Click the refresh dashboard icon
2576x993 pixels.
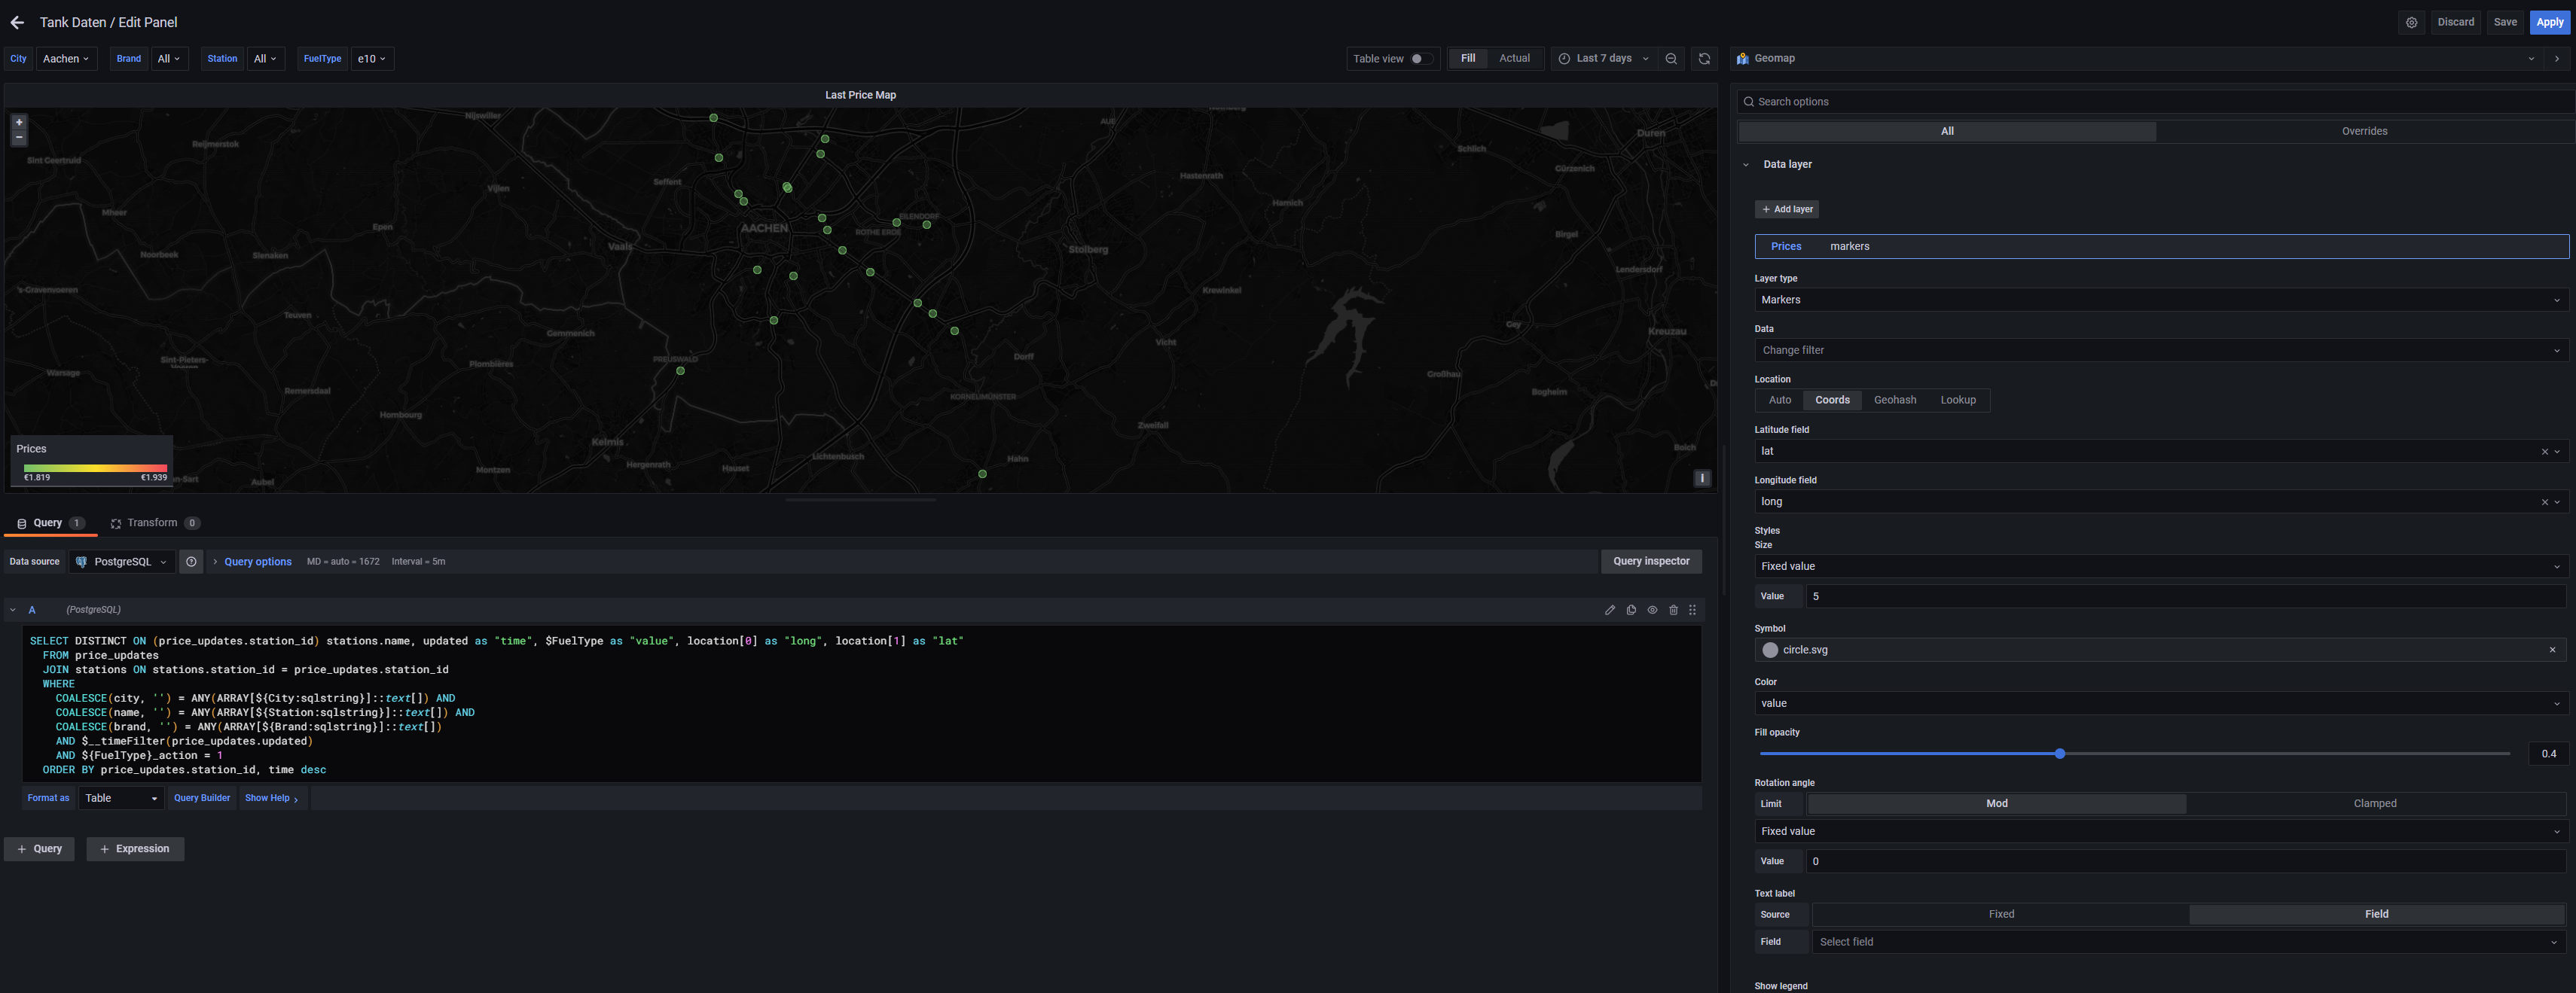click(x=1704, y=59)
